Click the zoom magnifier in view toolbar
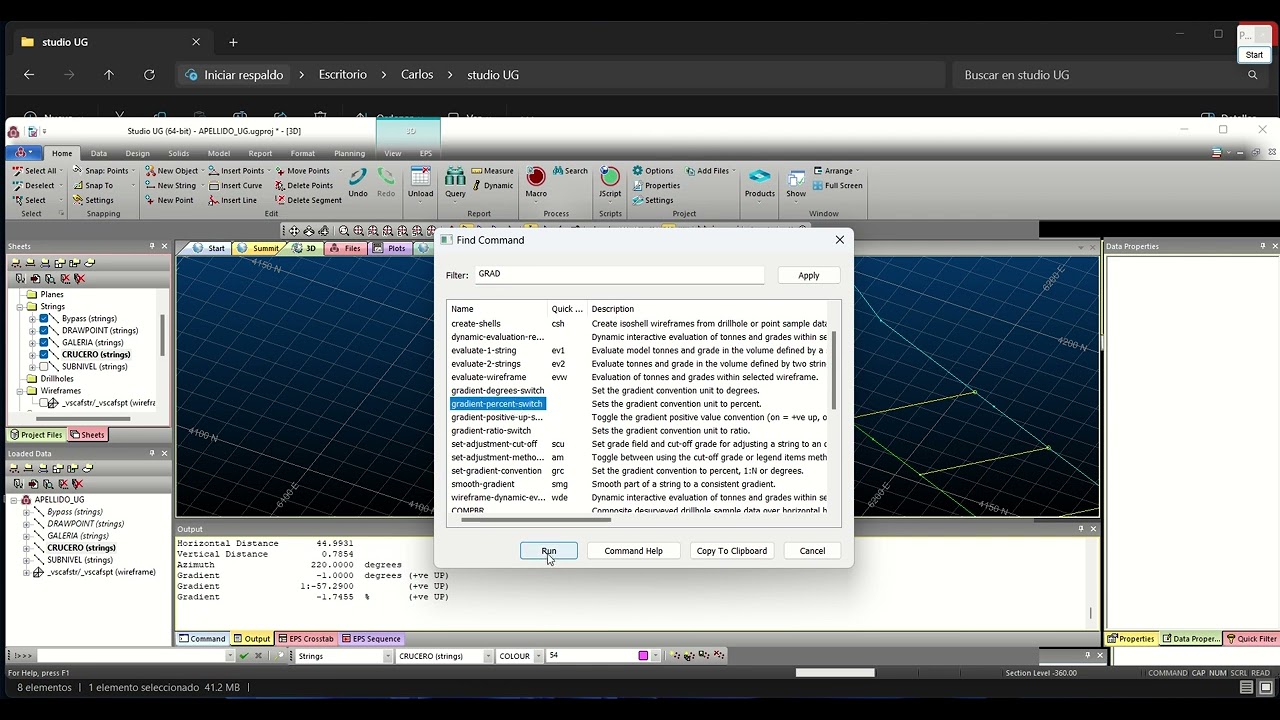This screenshot has width=1280, height=720. (344, 231)
